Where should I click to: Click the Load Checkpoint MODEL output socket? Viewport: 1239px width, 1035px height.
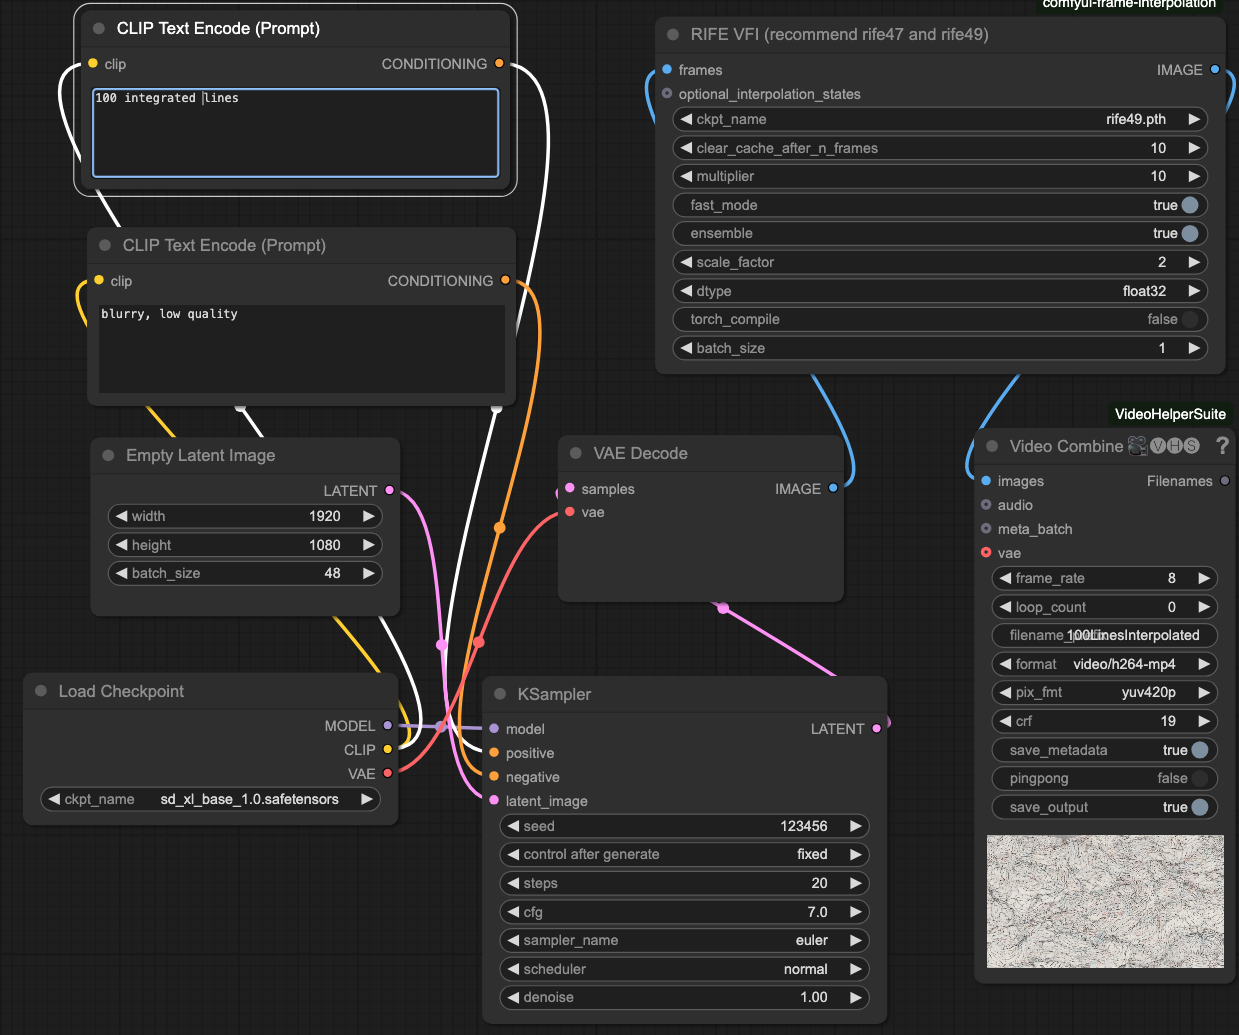[388, 726]
